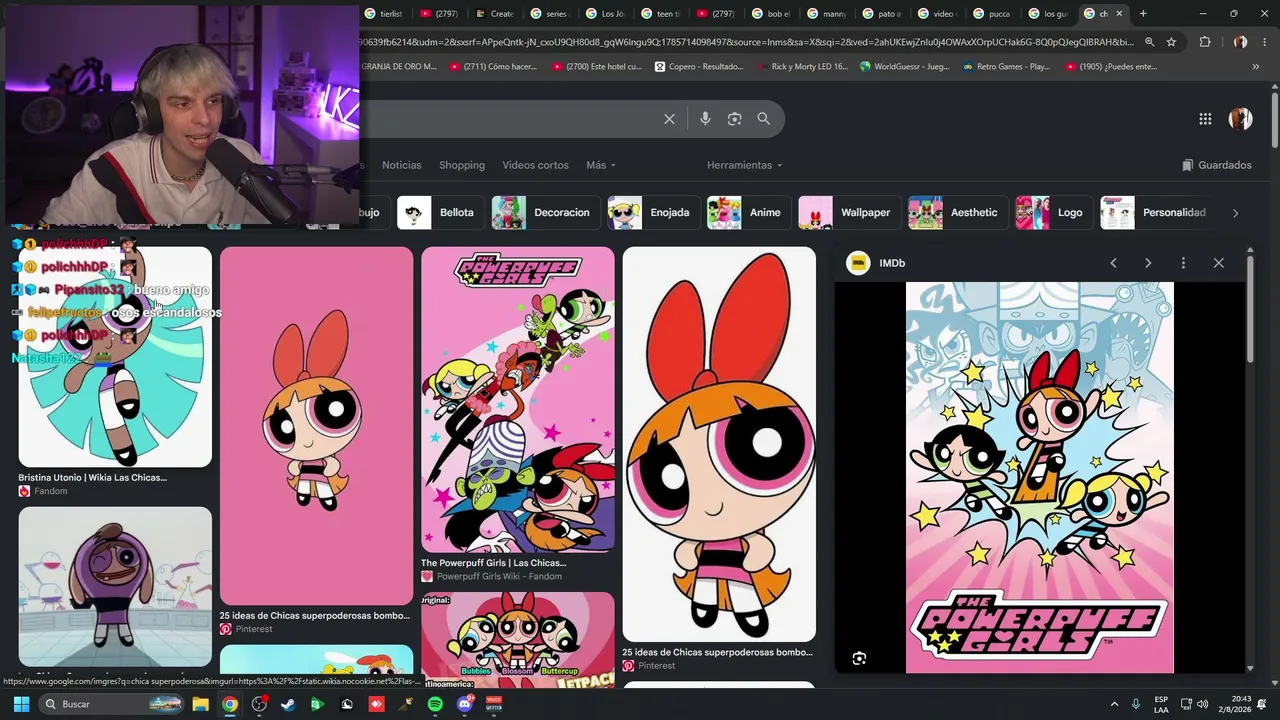Viewport: 1280px width, 720px height.
Task: Filter images by the Personalidad chip
Action: click(x=1158, y=212)
